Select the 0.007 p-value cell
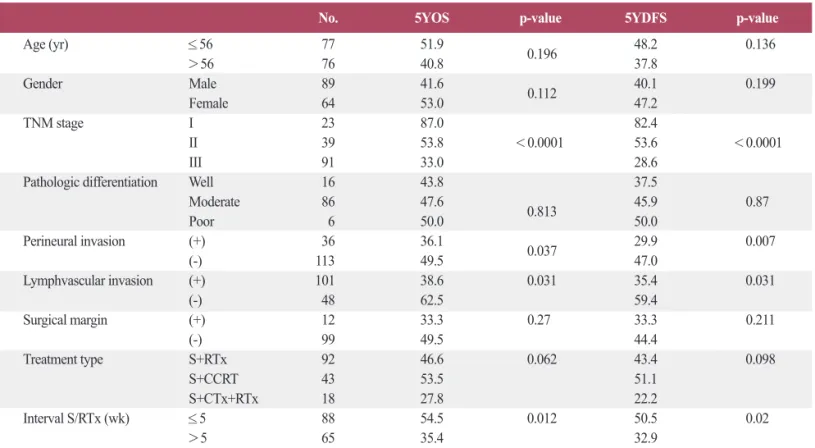The image size is (815, 448). [760, 241]
